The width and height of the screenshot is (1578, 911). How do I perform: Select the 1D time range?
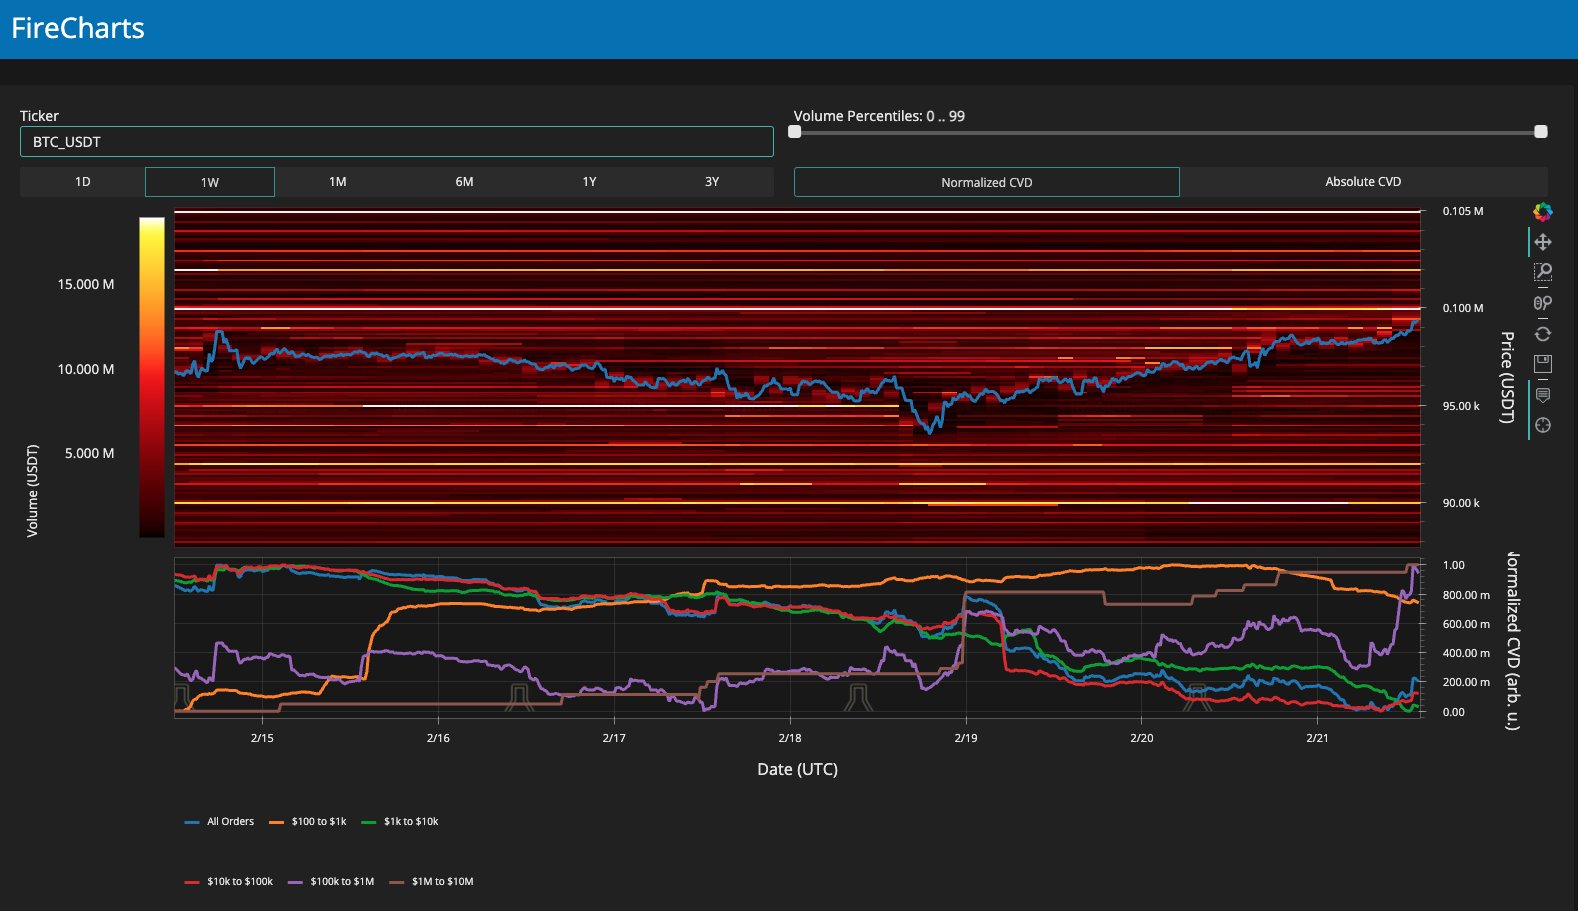[83, 182]
